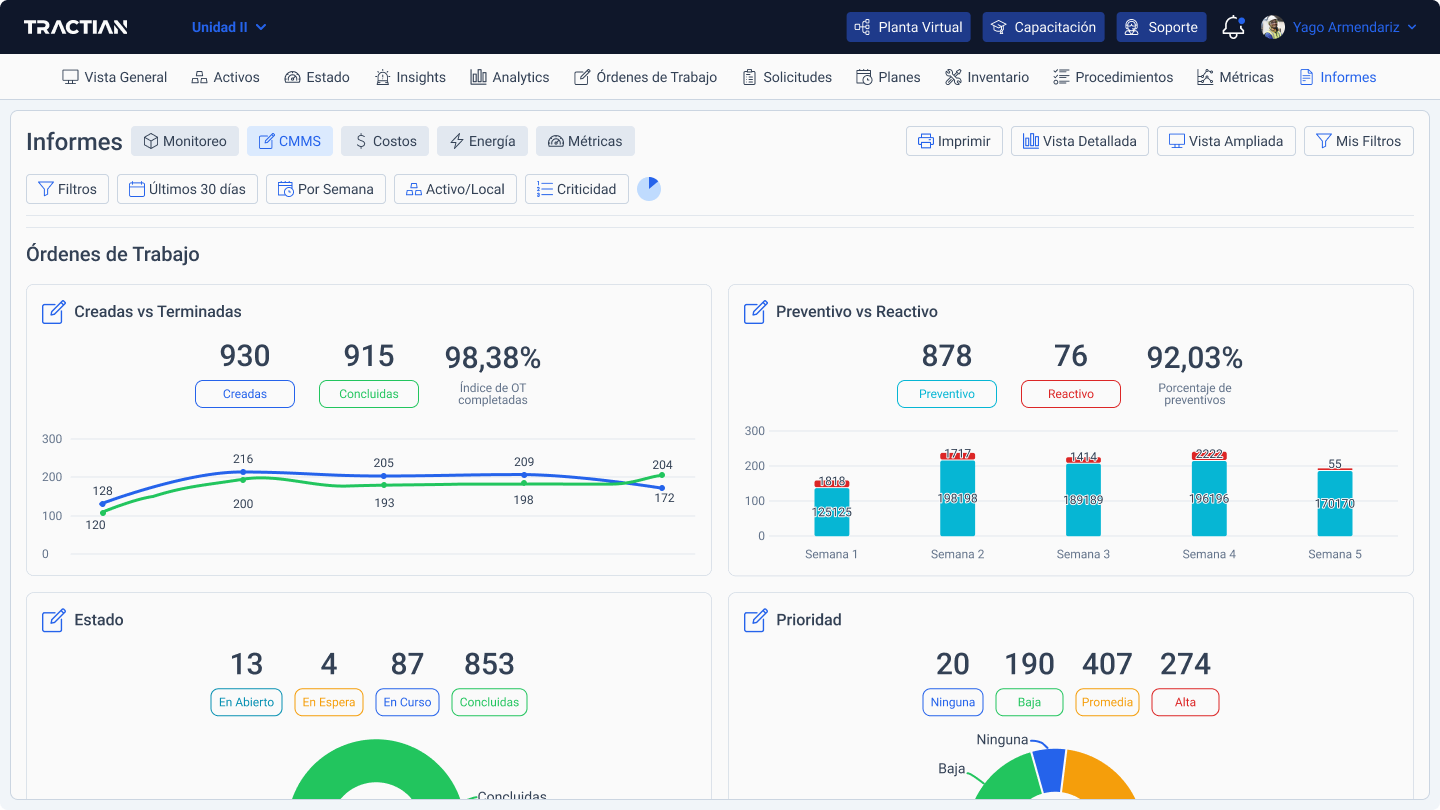Click the gauge icon of Estado
Image resolution: width=1440 pixels, height=810 pixels.
[292, 77]
